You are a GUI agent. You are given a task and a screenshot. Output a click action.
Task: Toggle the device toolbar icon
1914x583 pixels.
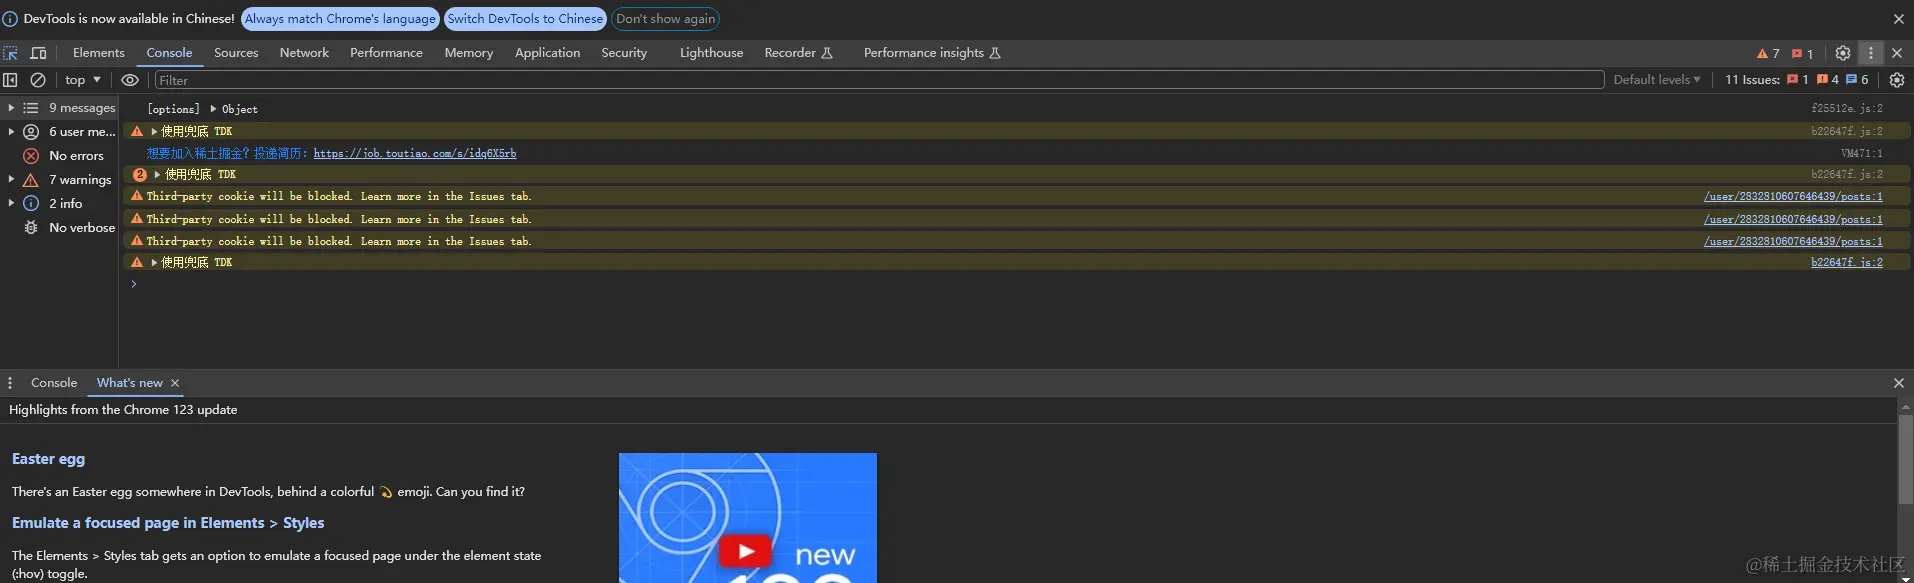39,53
